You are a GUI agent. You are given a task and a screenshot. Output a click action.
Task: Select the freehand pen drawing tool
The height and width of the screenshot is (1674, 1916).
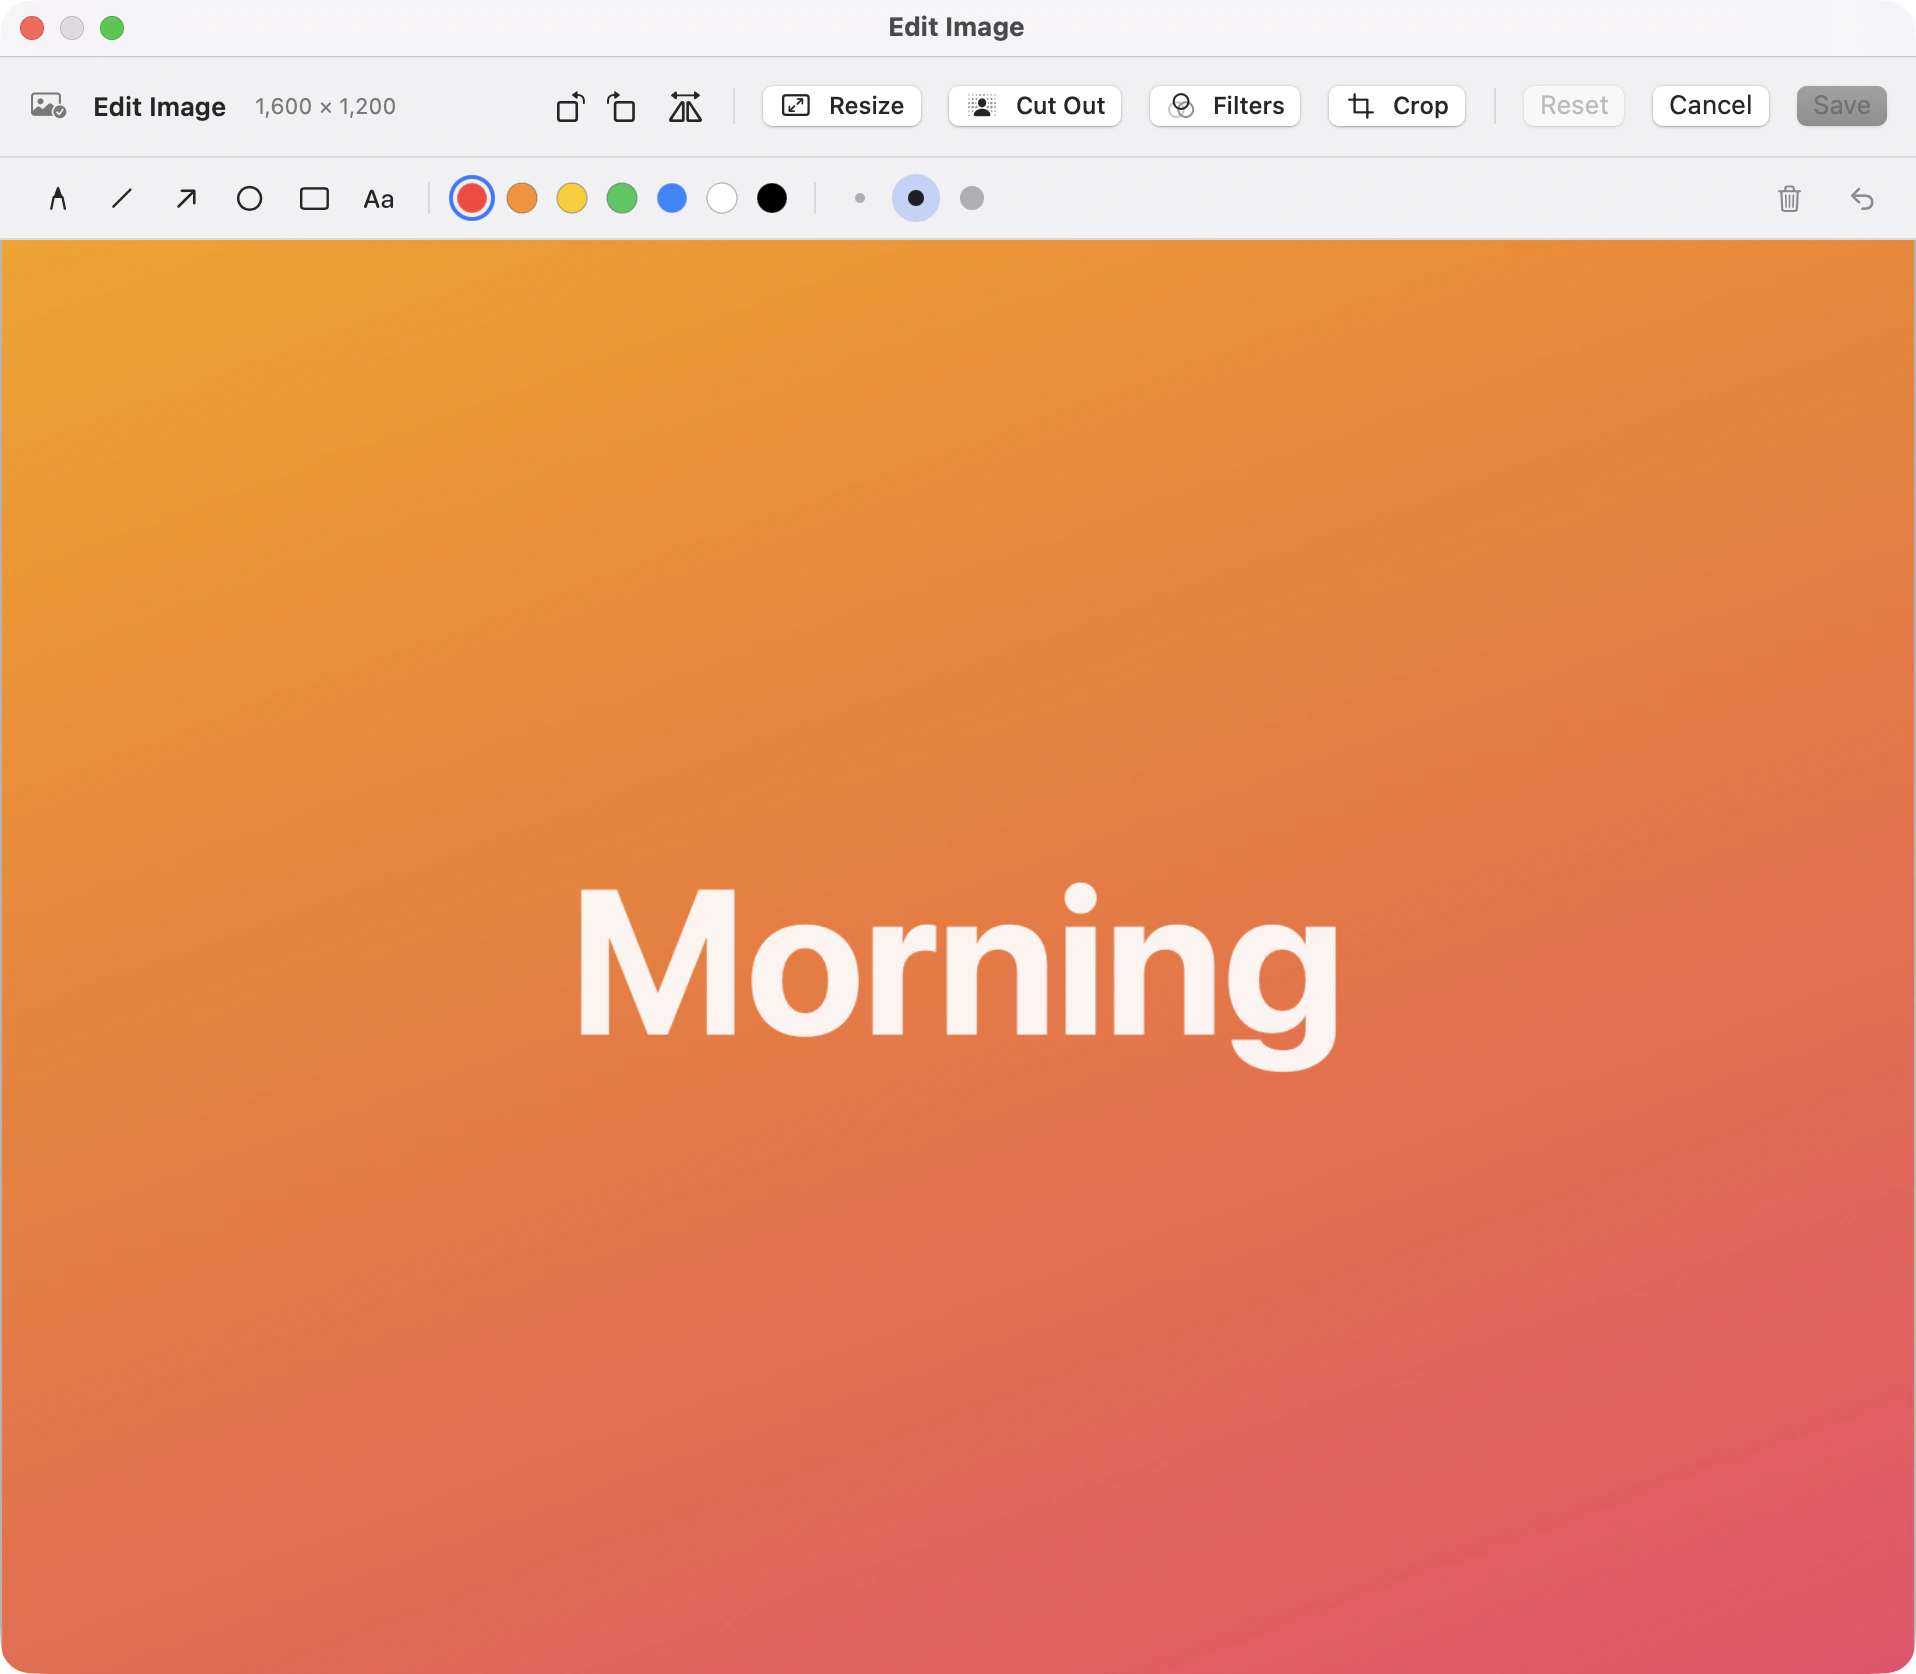[58, 198]
